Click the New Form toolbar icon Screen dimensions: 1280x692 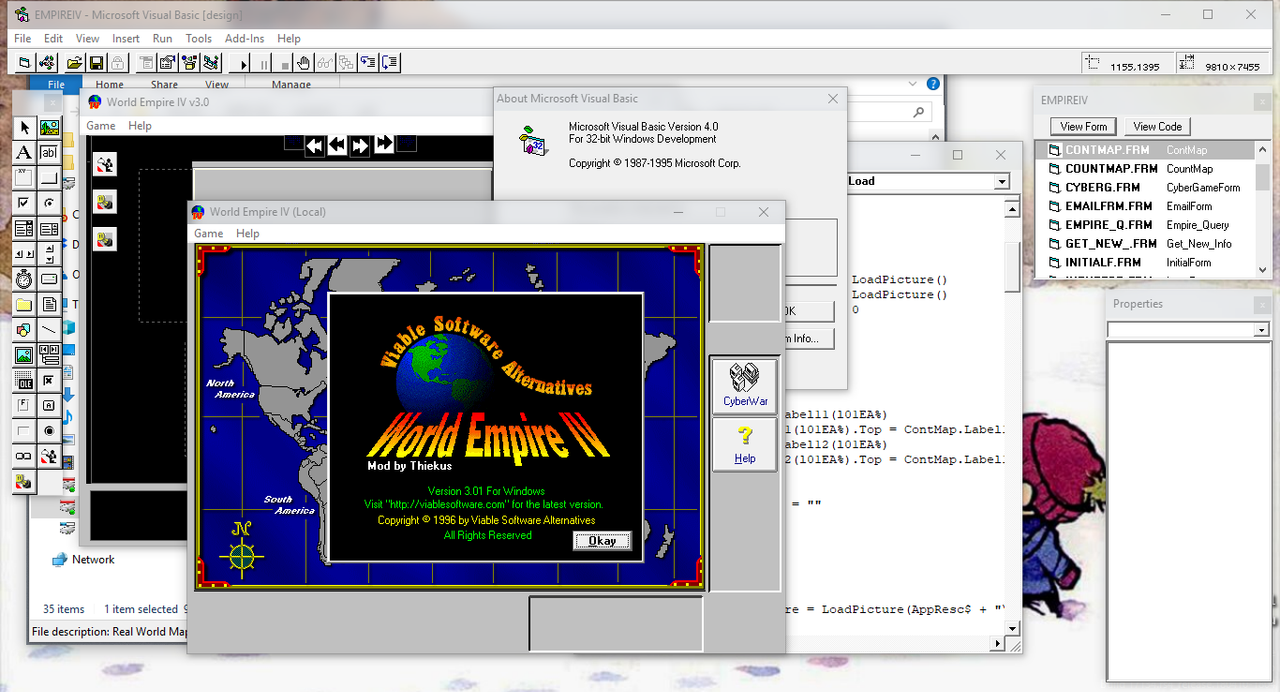(25, 63)
